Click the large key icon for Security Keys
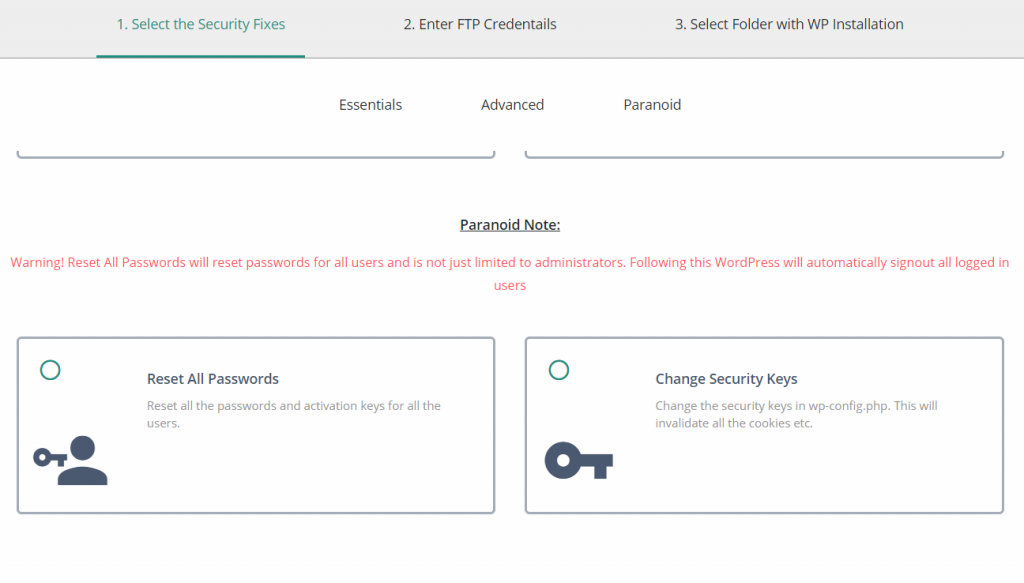Image resolution: width=1024 pixels, height=583 pixels. click(x=579, y=460)
